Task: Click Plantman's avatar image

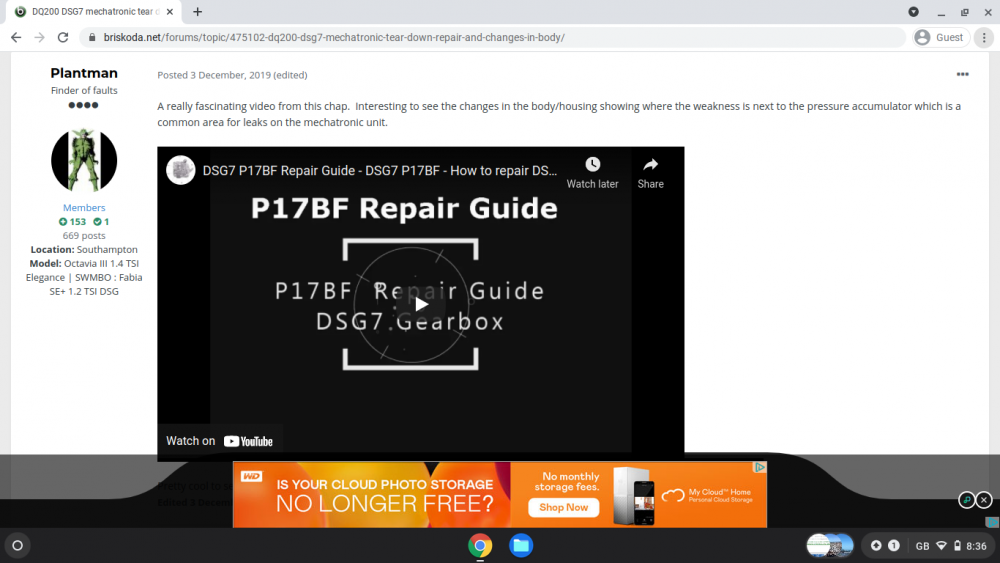Action: click(84, 160)
